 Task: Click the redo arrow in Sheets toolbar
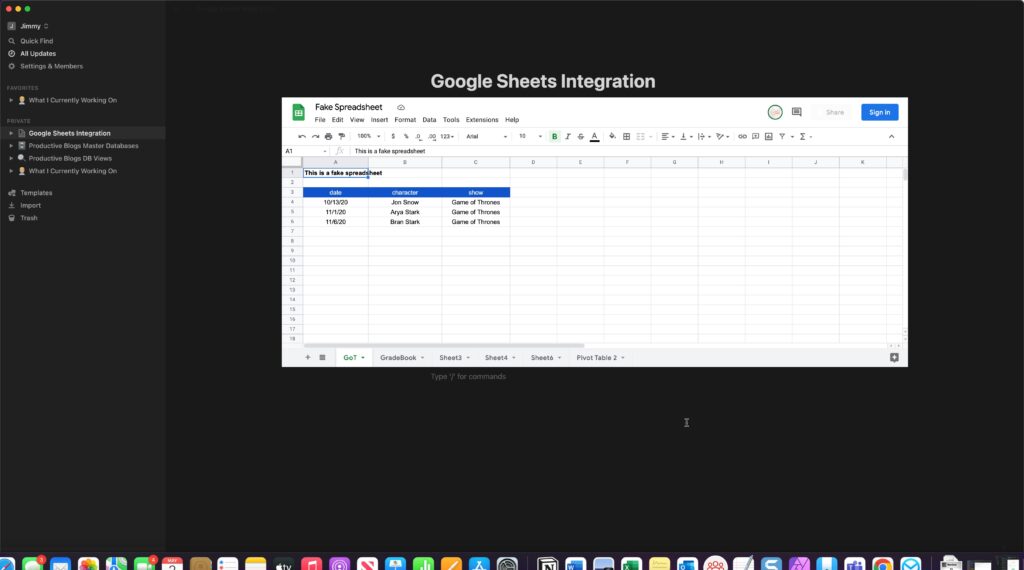tap(315, 136)
